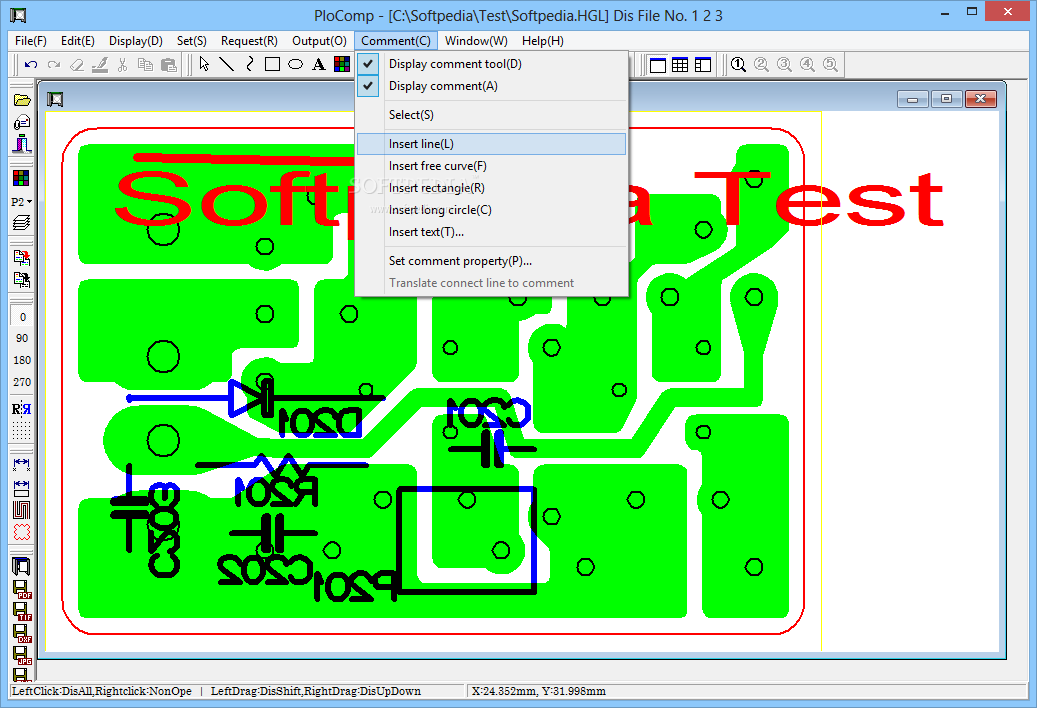
Task: Toggle the dotted grid icon
Action: coord(22,431)
